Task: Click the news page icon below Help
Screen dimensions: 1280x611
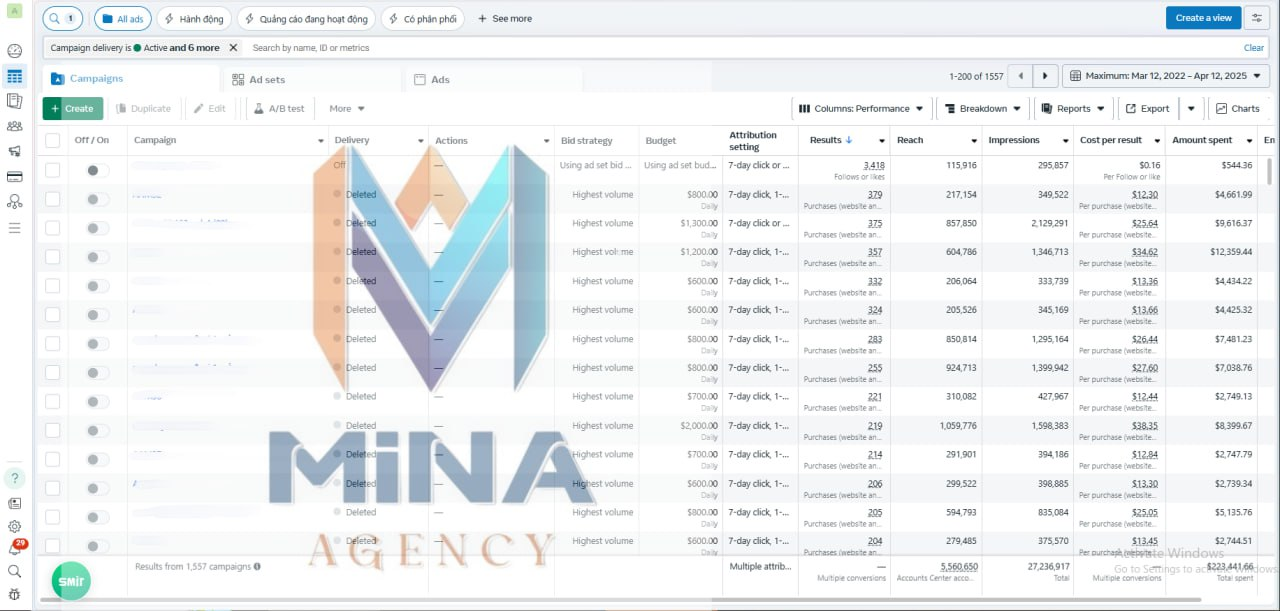Action: [14, 503]
